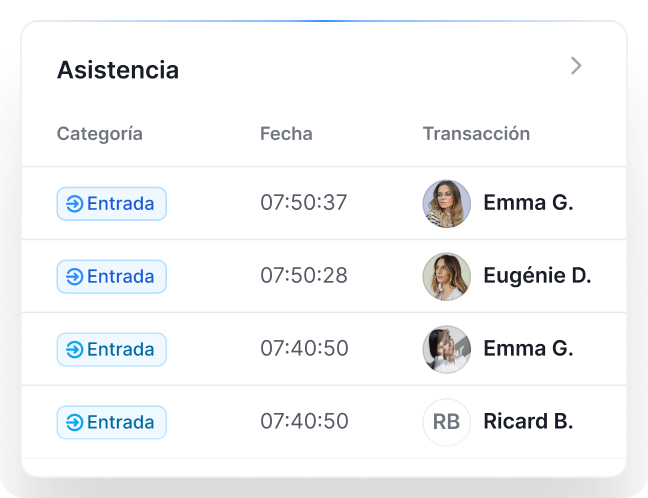This screenshot has height=498, width=648.
Task: Click the Entrada arrow icon in third row
Action: 75,350
